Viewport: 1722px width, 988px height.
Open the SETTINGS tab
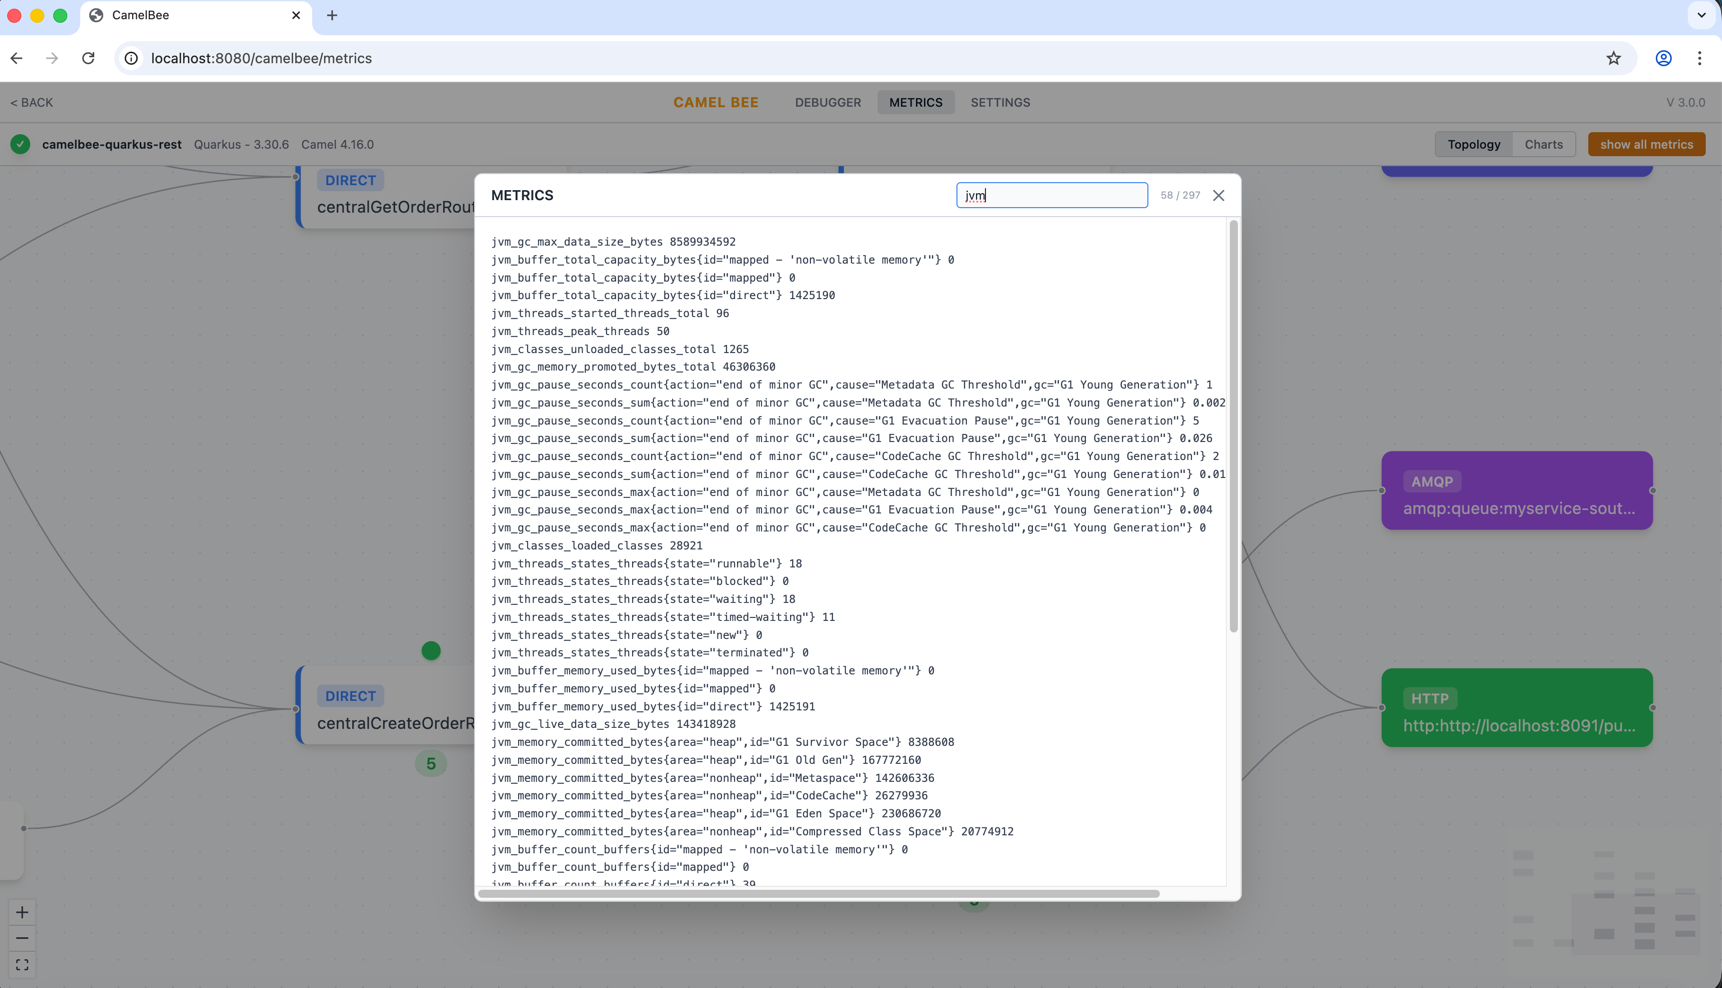(1000, 102)
